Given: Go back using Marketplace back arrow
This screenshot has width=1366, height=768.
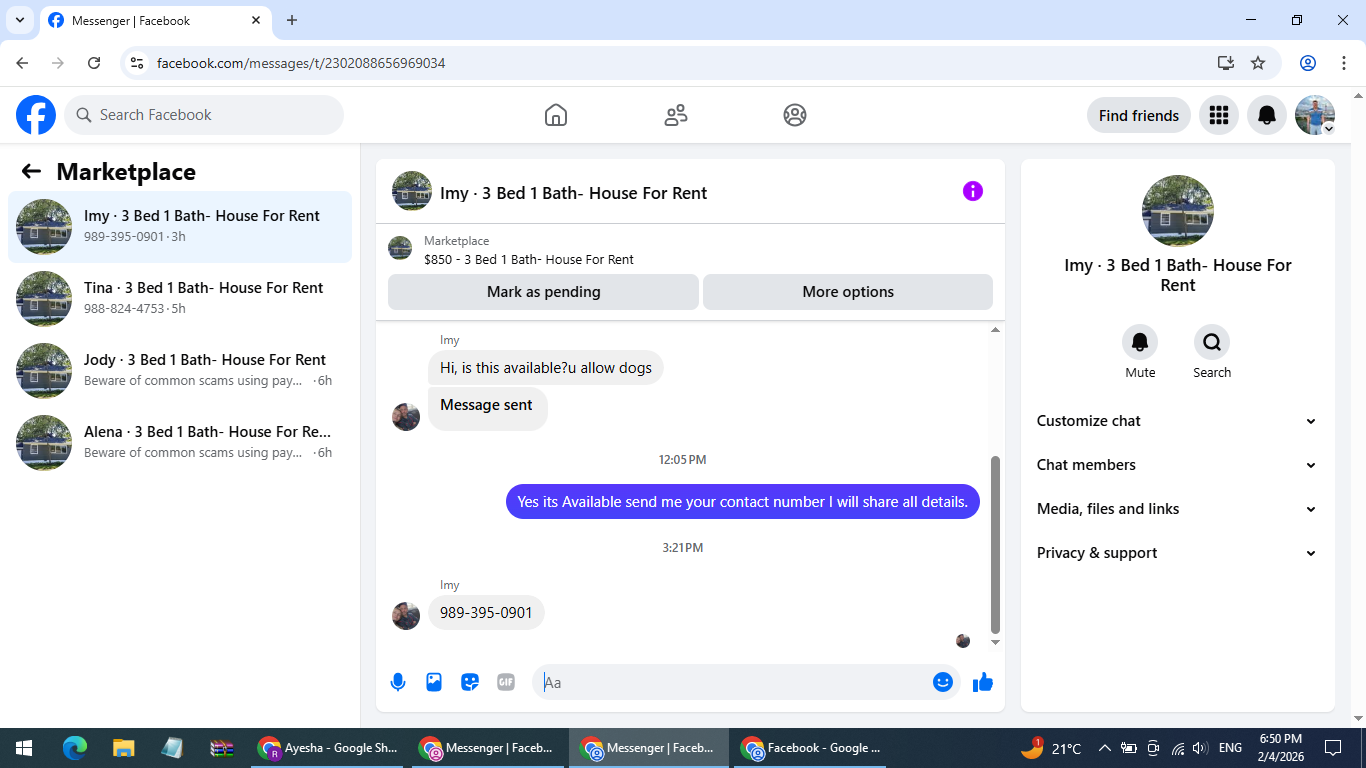Looking at the screenshot, I should pyautogui.click(x=31, y=171).
